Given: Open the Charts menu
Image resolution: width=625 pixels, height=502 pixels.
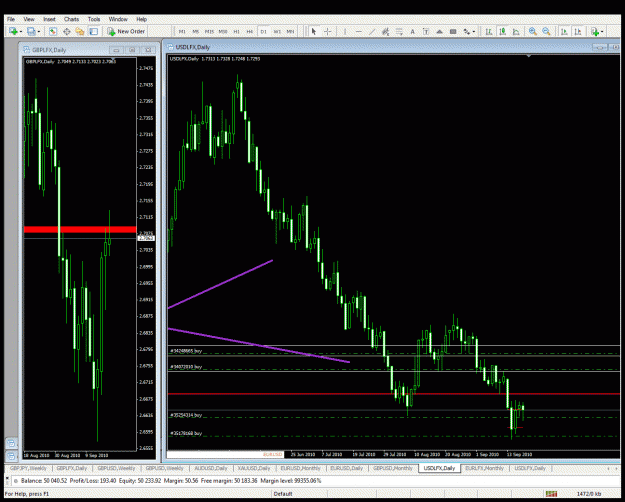Looking at the screenshot, I should 71,19.
